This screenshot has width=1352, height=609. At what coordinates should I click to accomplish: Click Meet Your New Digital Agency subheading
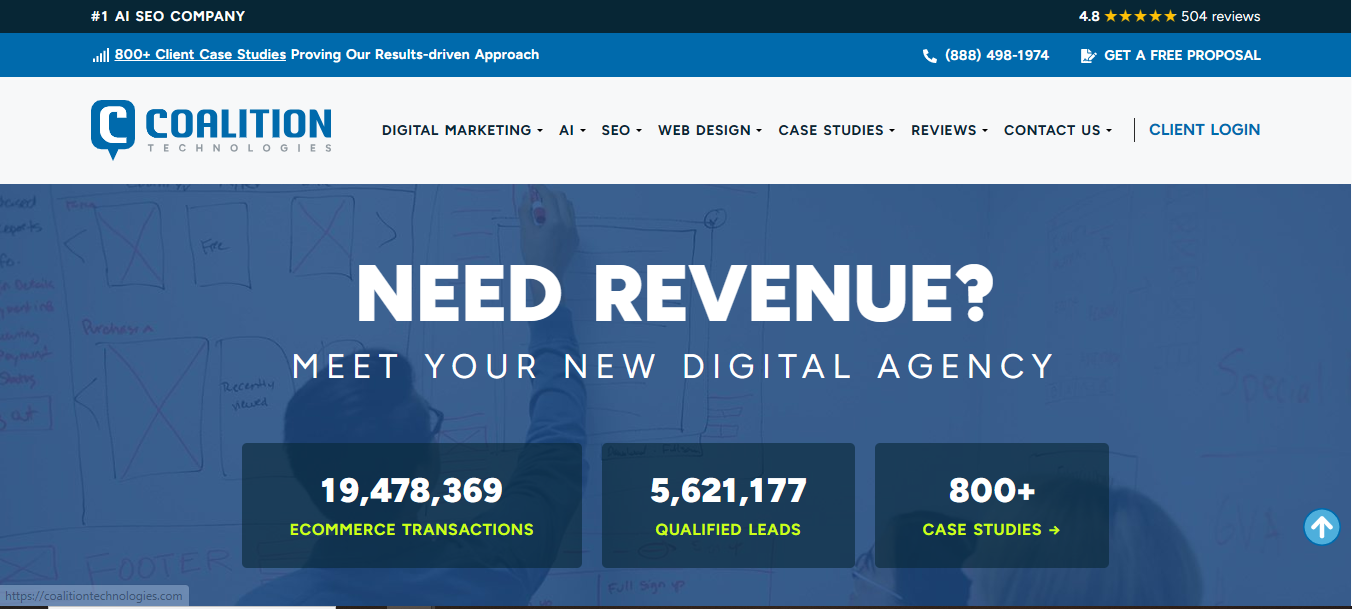(x=674, y=366)
